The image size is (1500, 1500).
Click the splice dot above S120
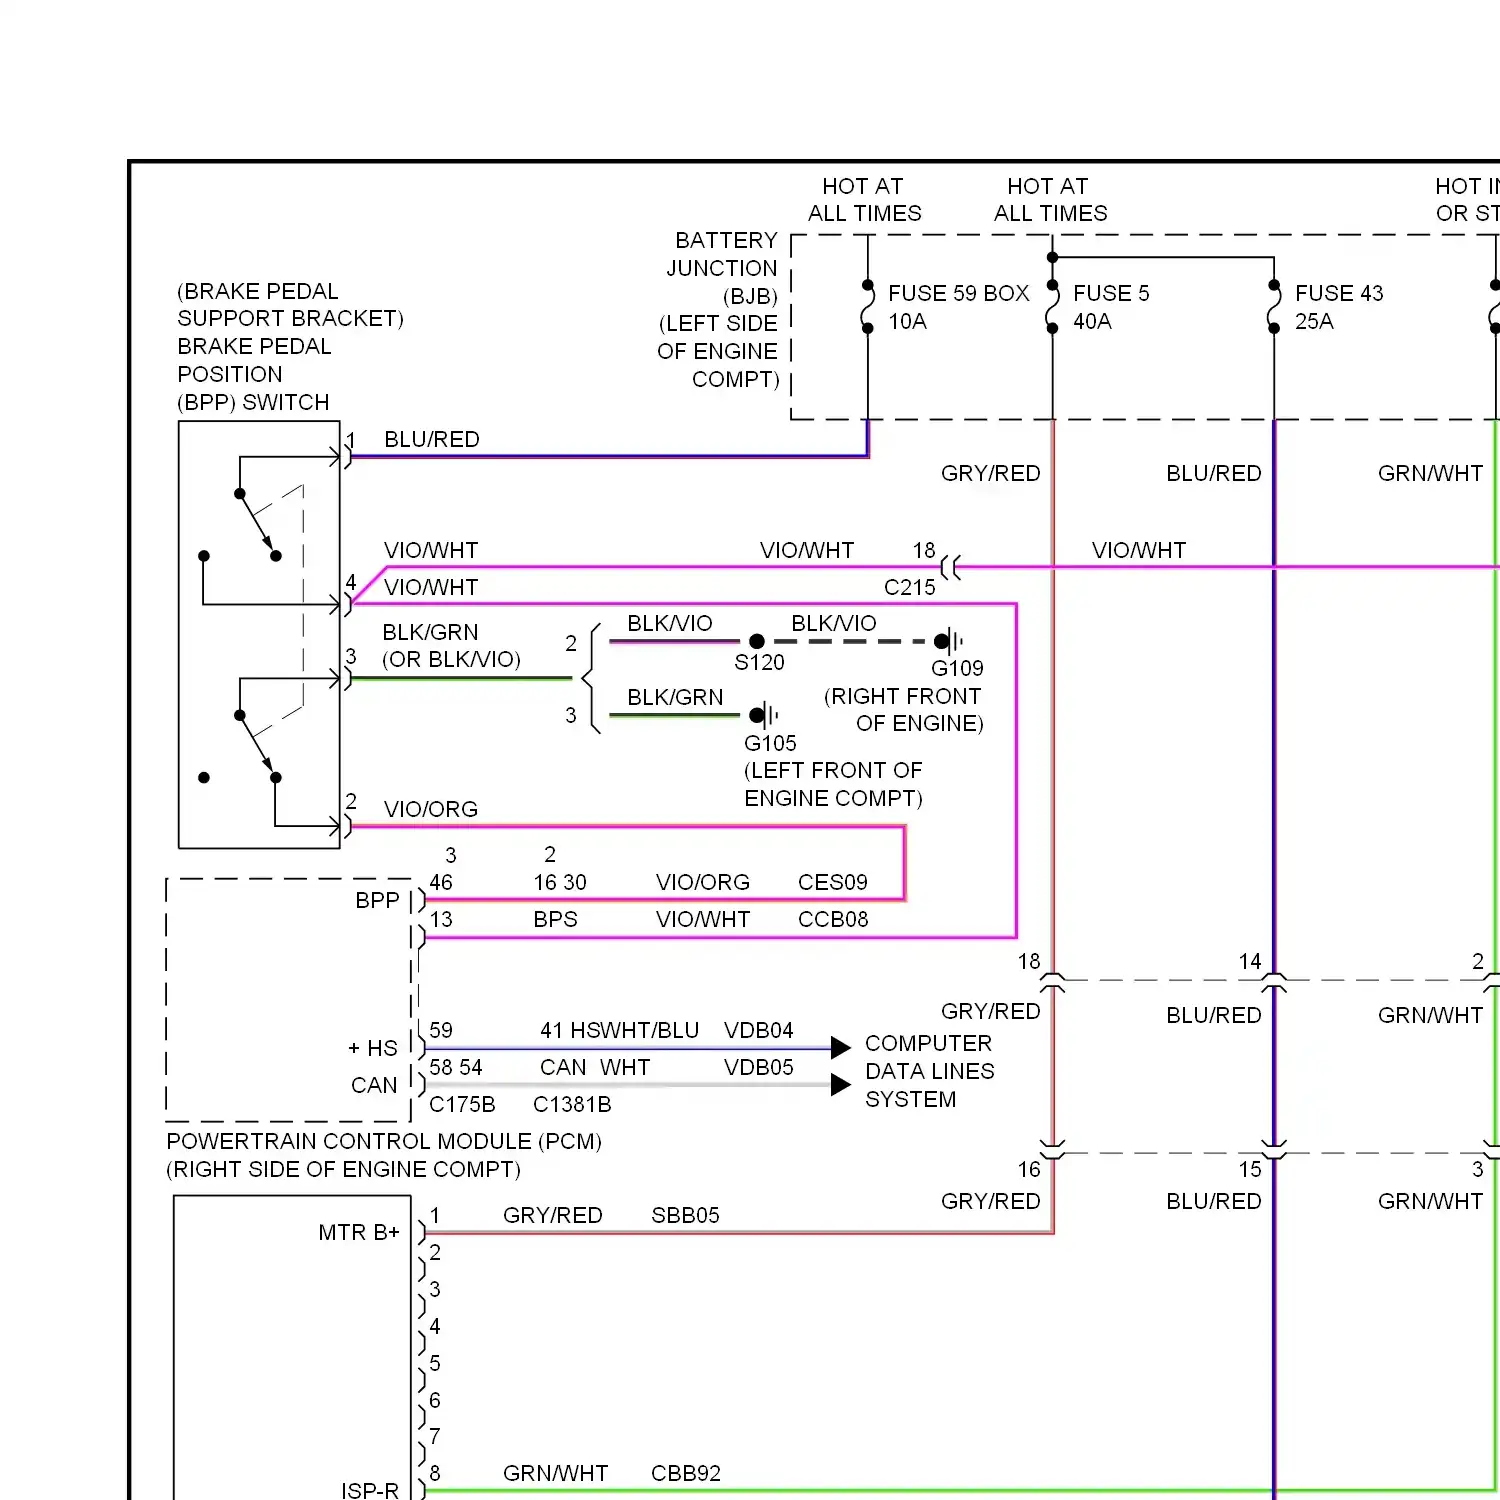point(757,641)
